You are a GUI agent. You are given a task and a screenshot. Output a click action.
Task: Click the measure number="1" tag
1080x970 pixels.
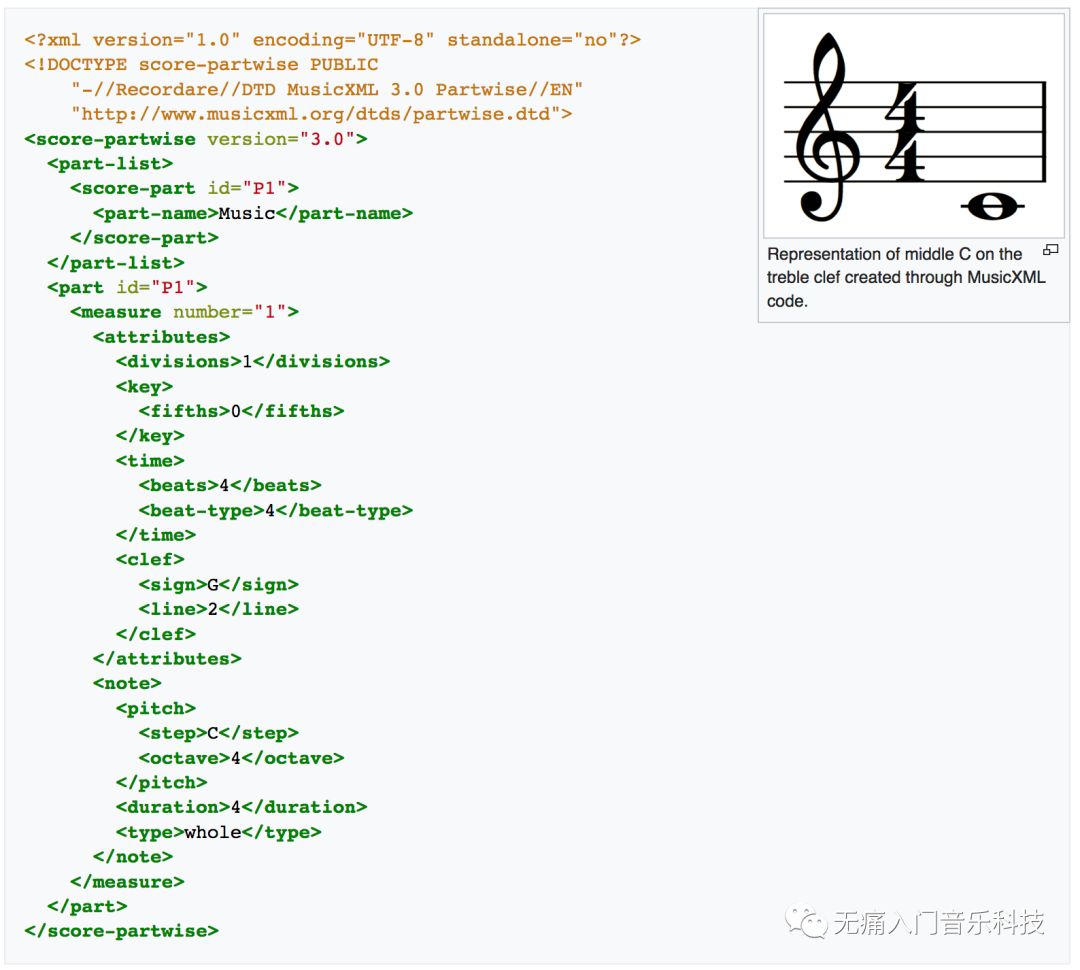coord(184,312)
